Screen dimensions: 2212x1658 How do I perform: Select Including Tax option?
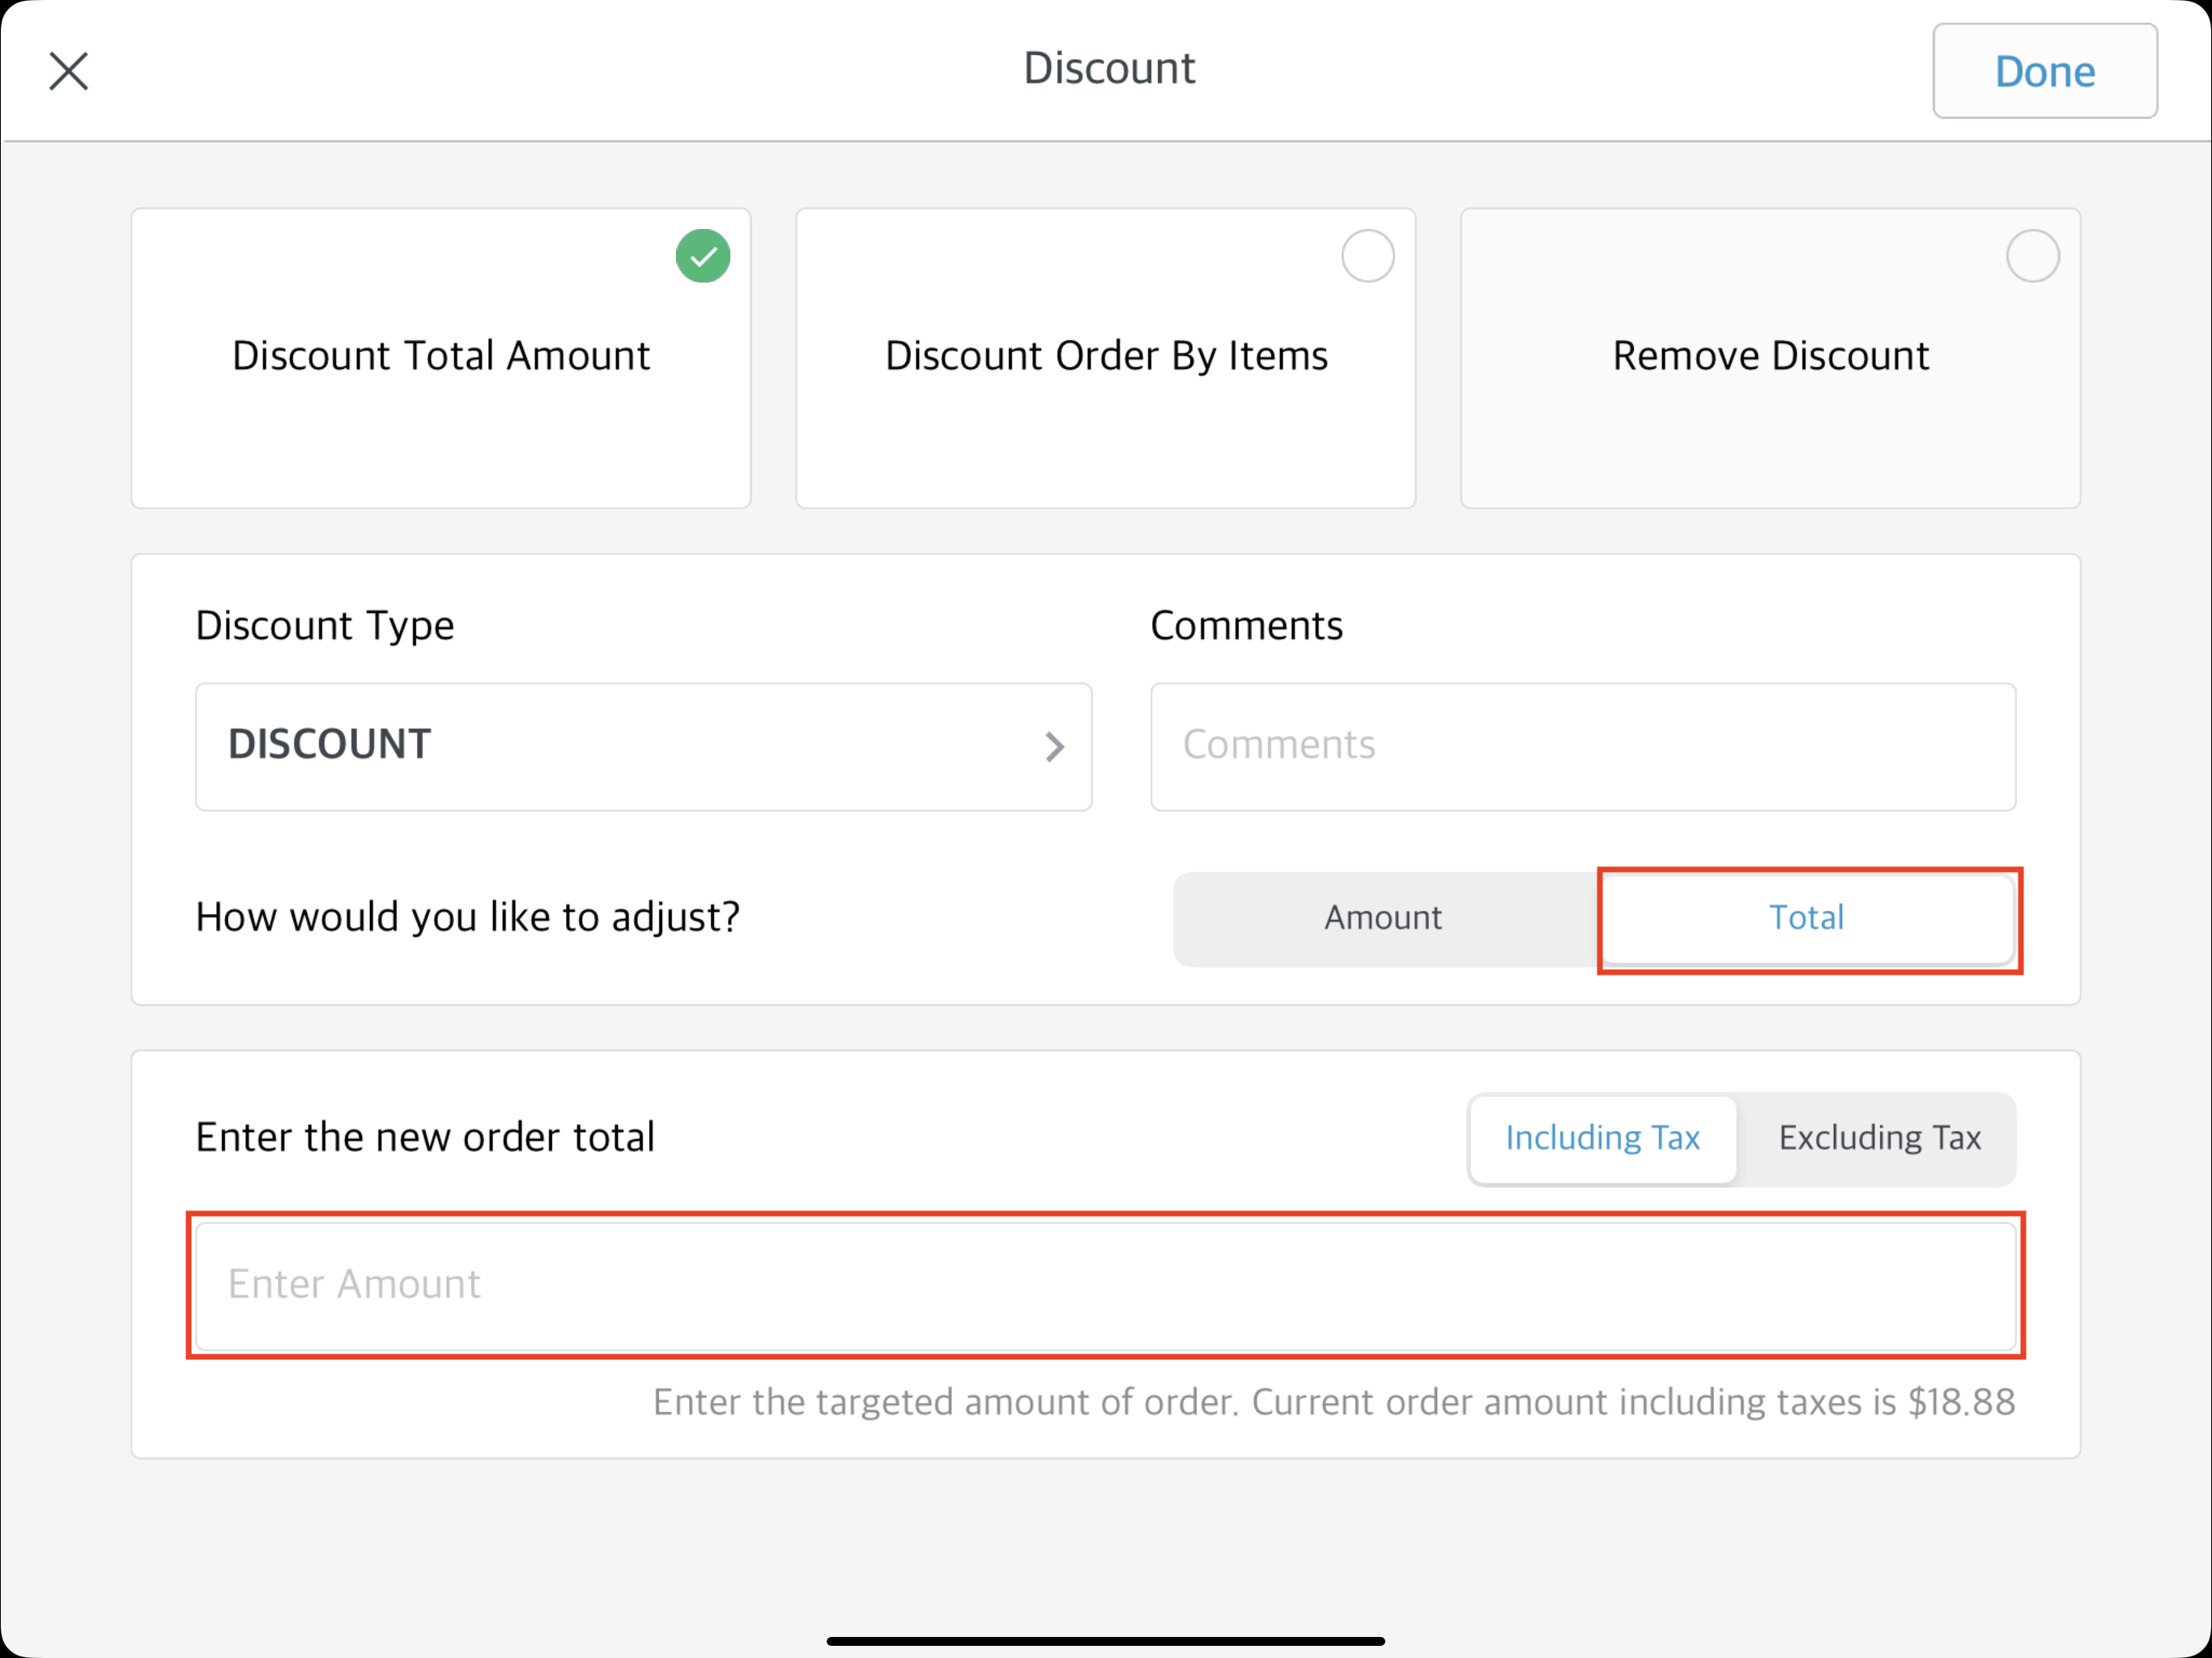1602,1138
